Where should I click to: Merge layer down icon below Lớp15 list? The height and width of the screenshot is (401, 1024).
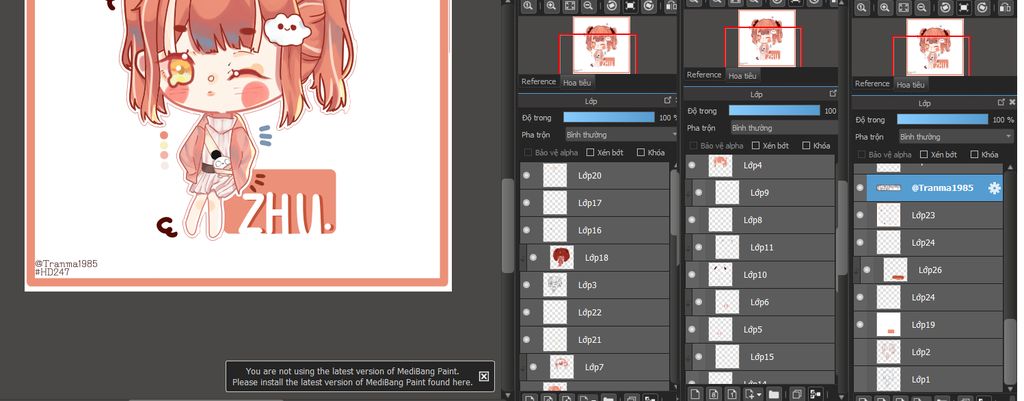[x=816, y=394]
